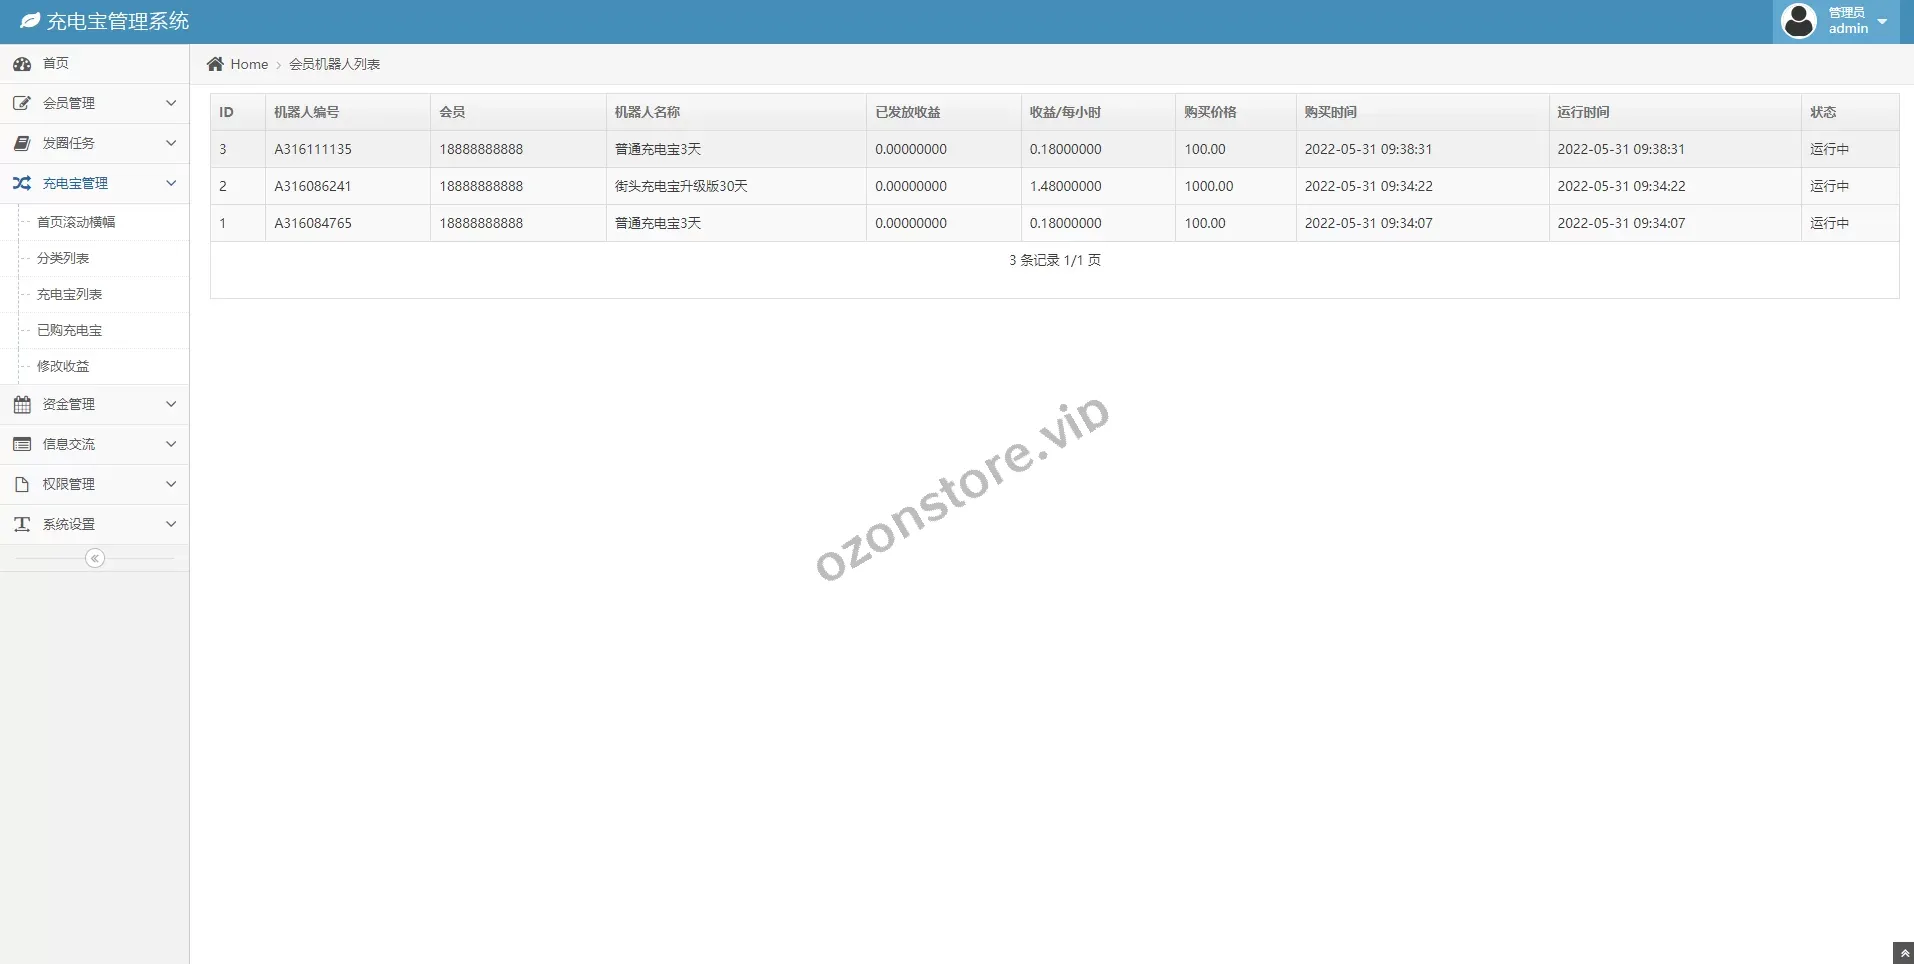The height and width of the screenshot is (964, 1914).
Task: Click the list icon beside 信息交流
Action: click(x=22, y=444)
